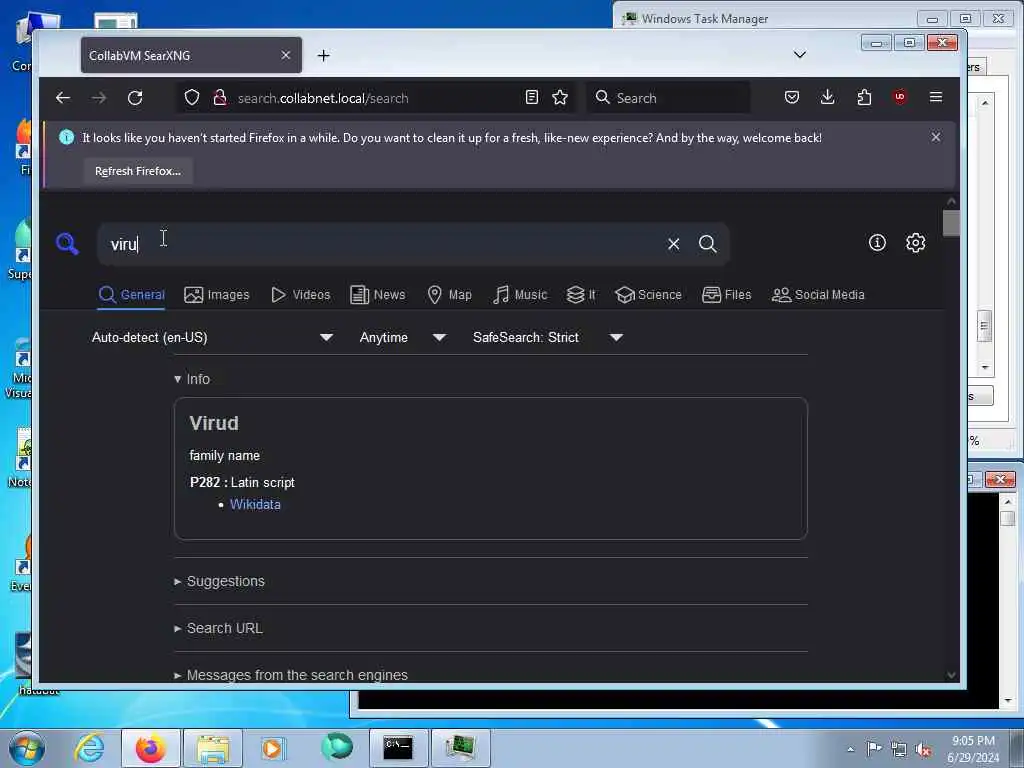Expand the Search URL section
The image size is (1024, 768).
(x=218, y=628)
